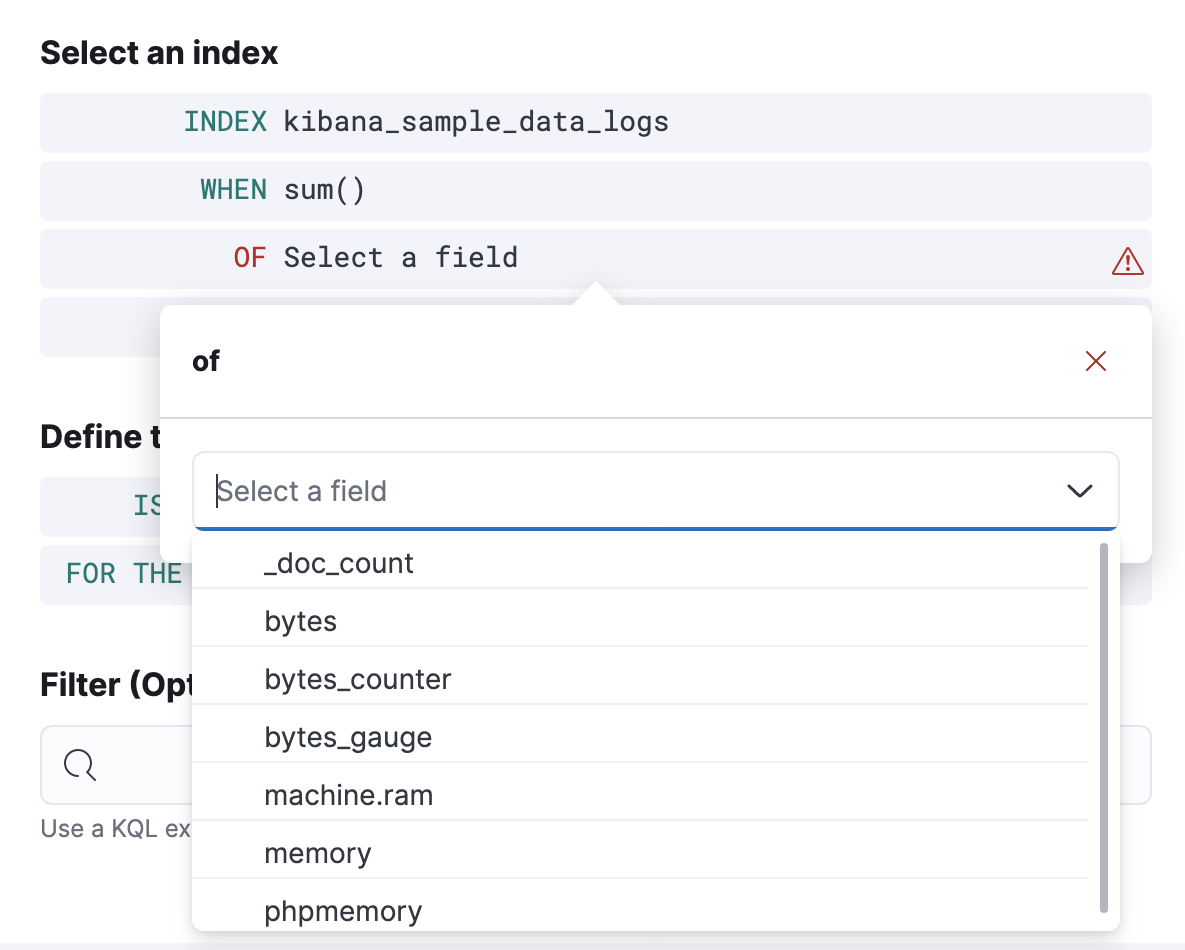
Task: Select the _doc_count field option
Action: pos(339,564)
